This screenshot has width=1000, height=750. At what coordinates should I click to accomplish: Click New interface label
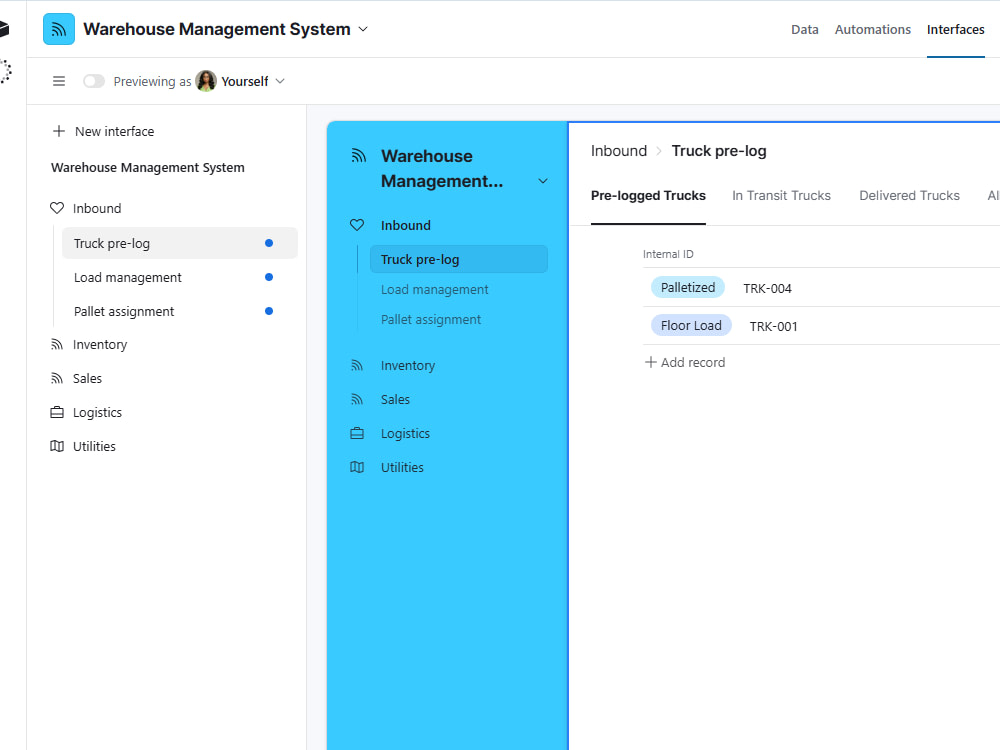point(115,131)
